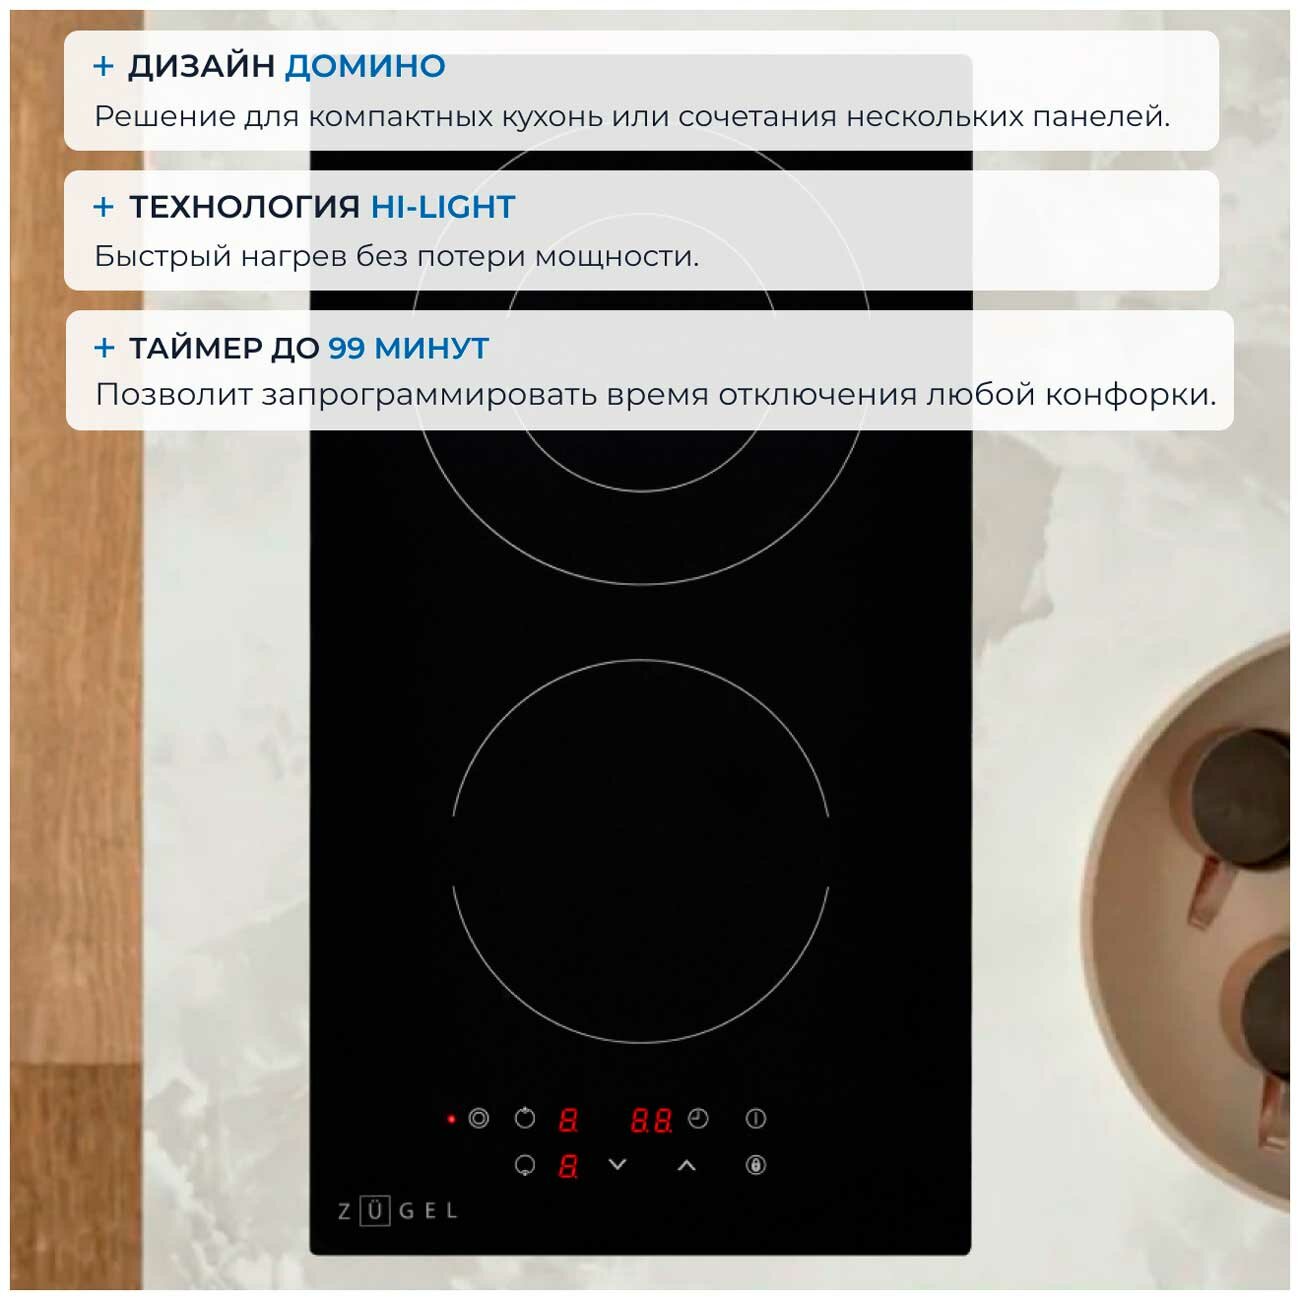Tap the dual-zone concentric ring icon
The width and height of the screenshot is (1300, 1300).
click(x=479, y=1118)
